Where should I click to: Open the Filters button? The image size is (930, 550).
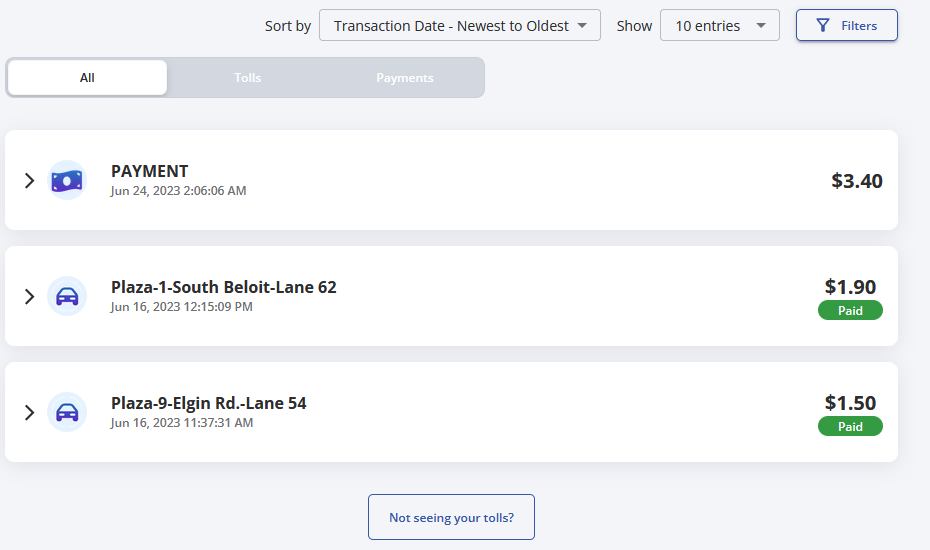(x=846, y=26)
